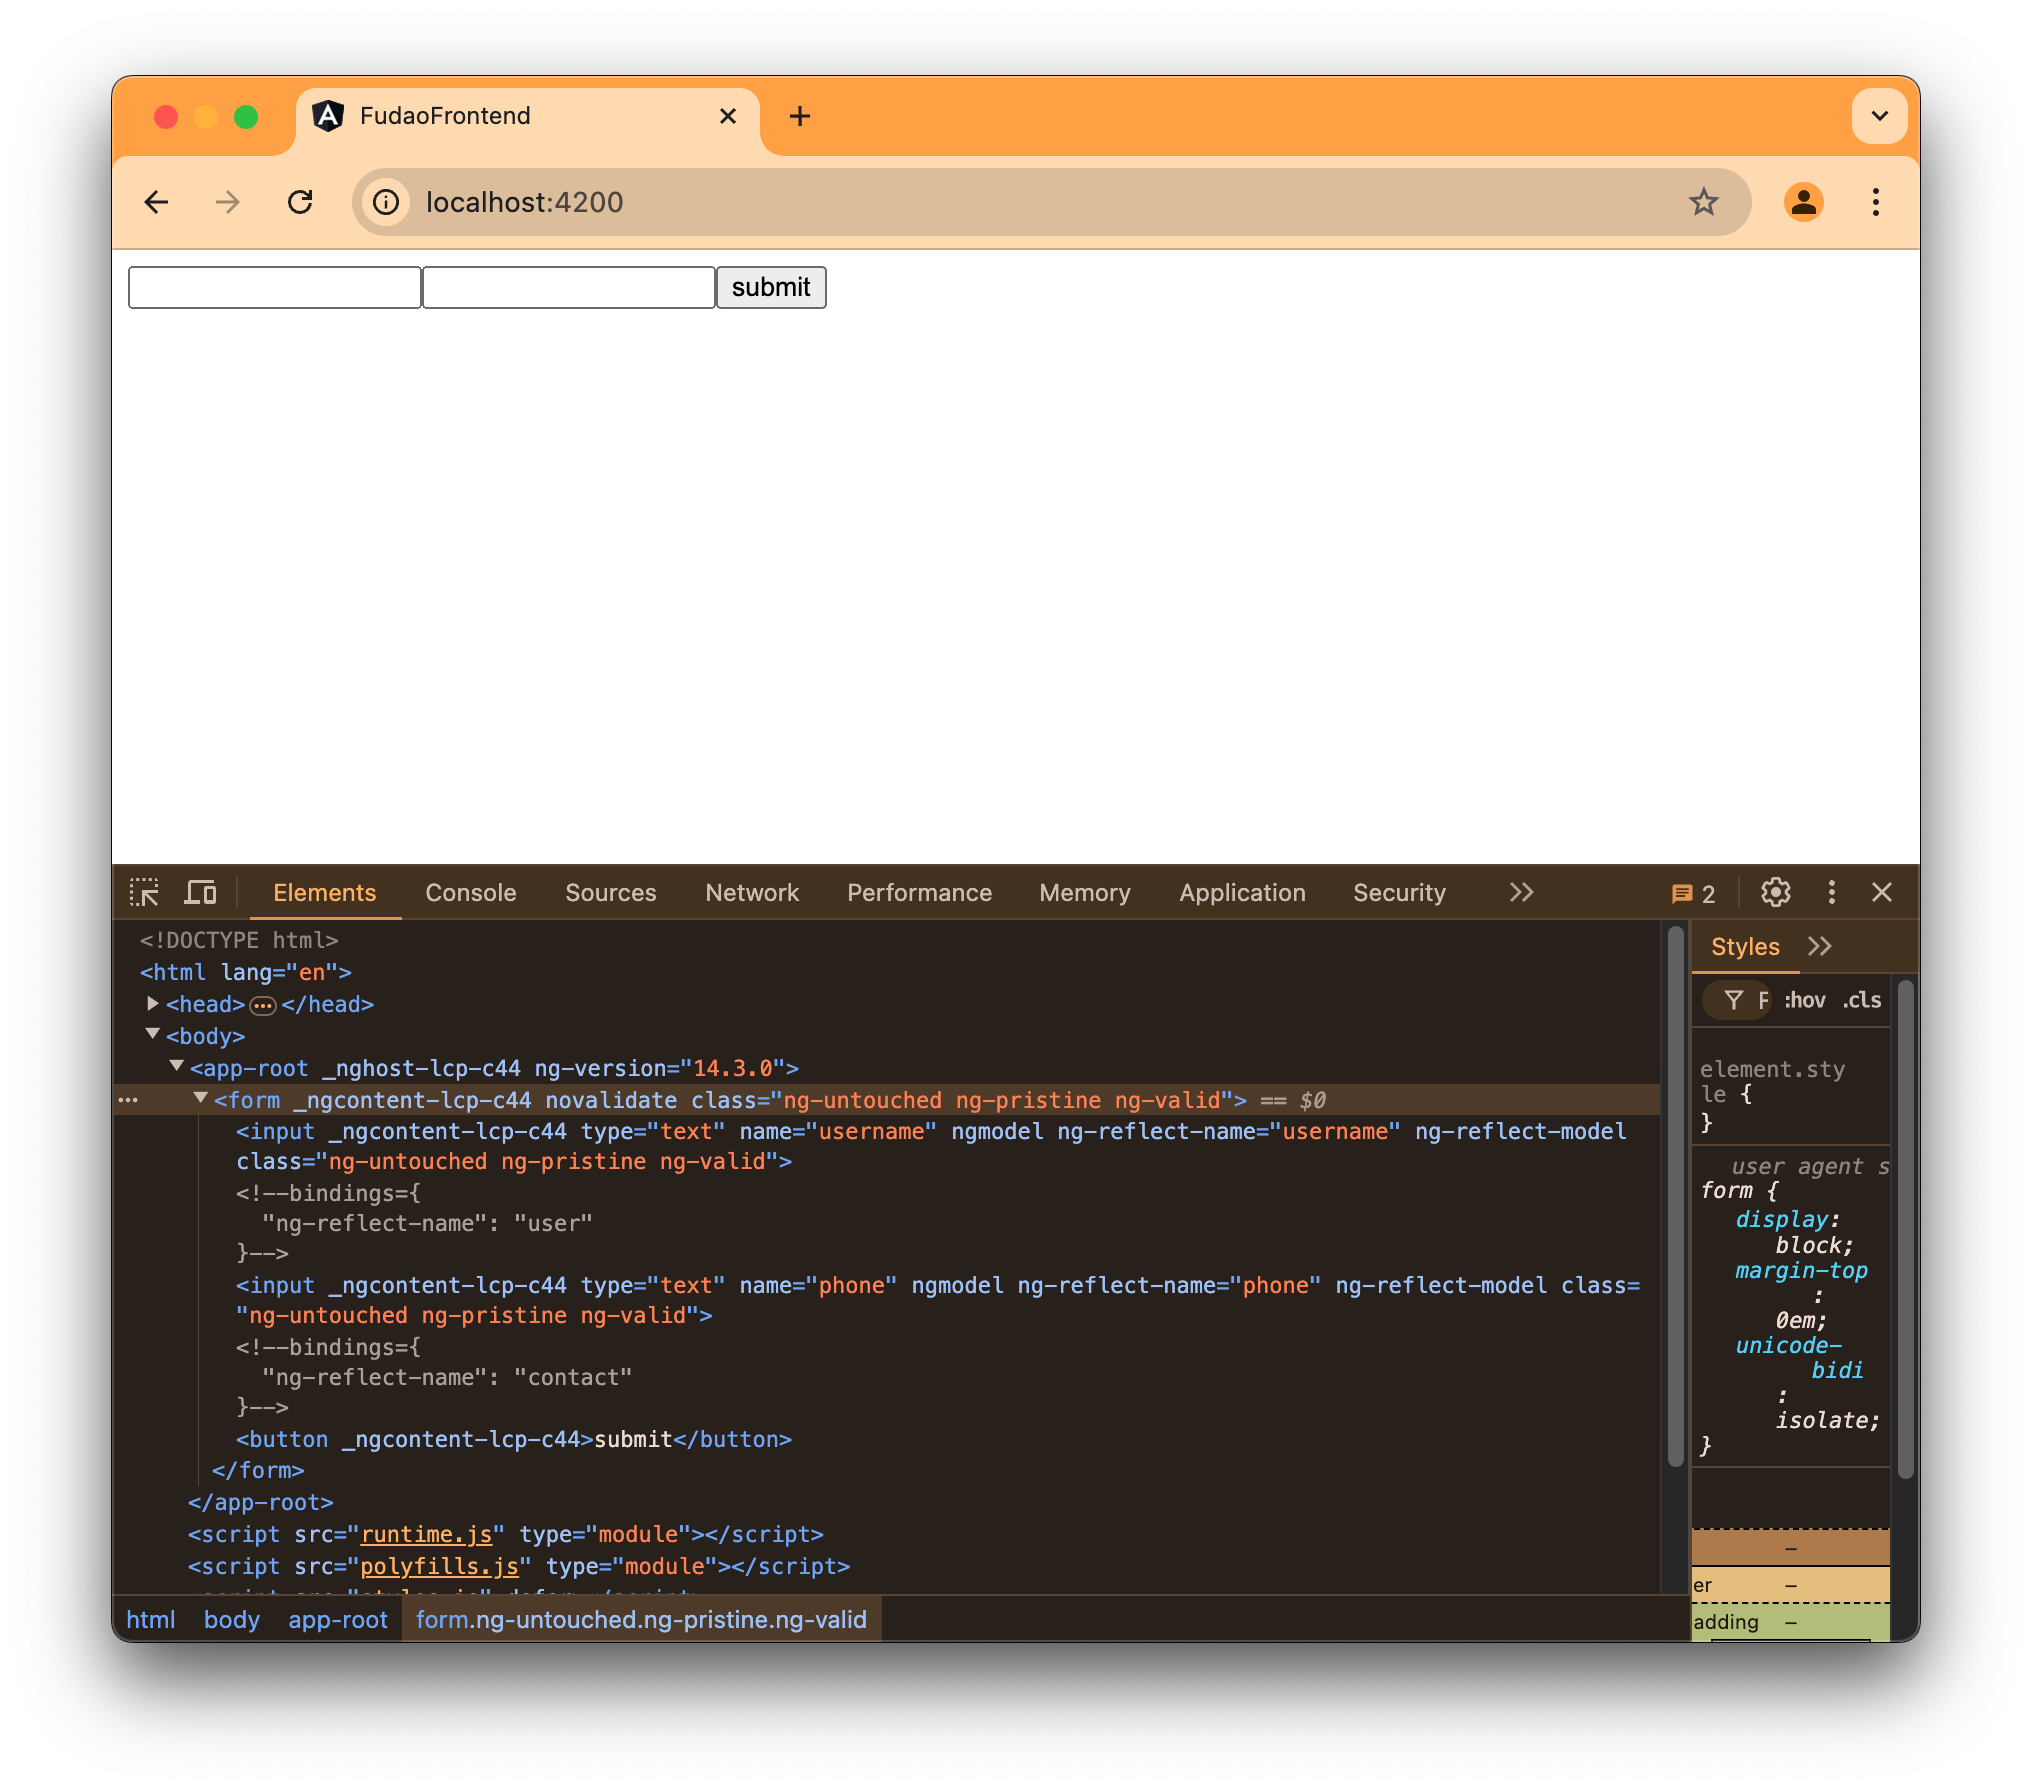The width and height of the screenshot is (2032, 1790).
Task: Open element classes editor with .cls
Action: coord(1861,1000)
